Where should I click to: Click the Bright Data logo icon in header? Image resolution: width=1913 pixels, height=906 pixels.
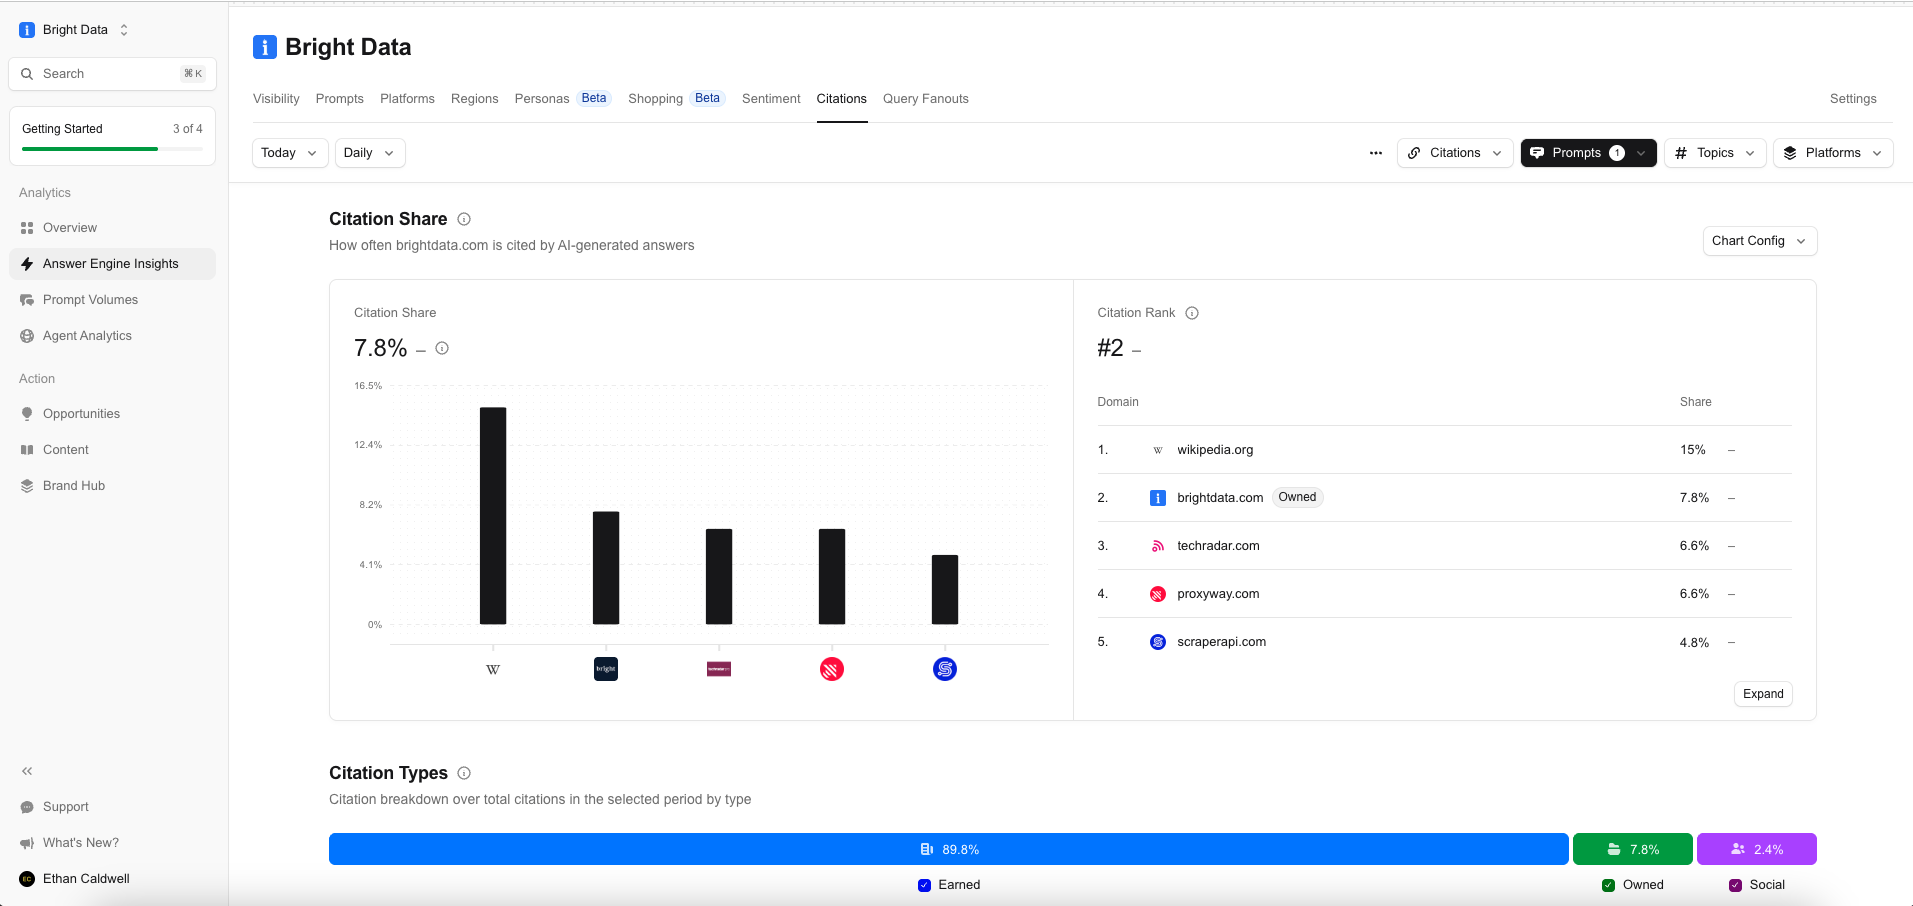265,47
